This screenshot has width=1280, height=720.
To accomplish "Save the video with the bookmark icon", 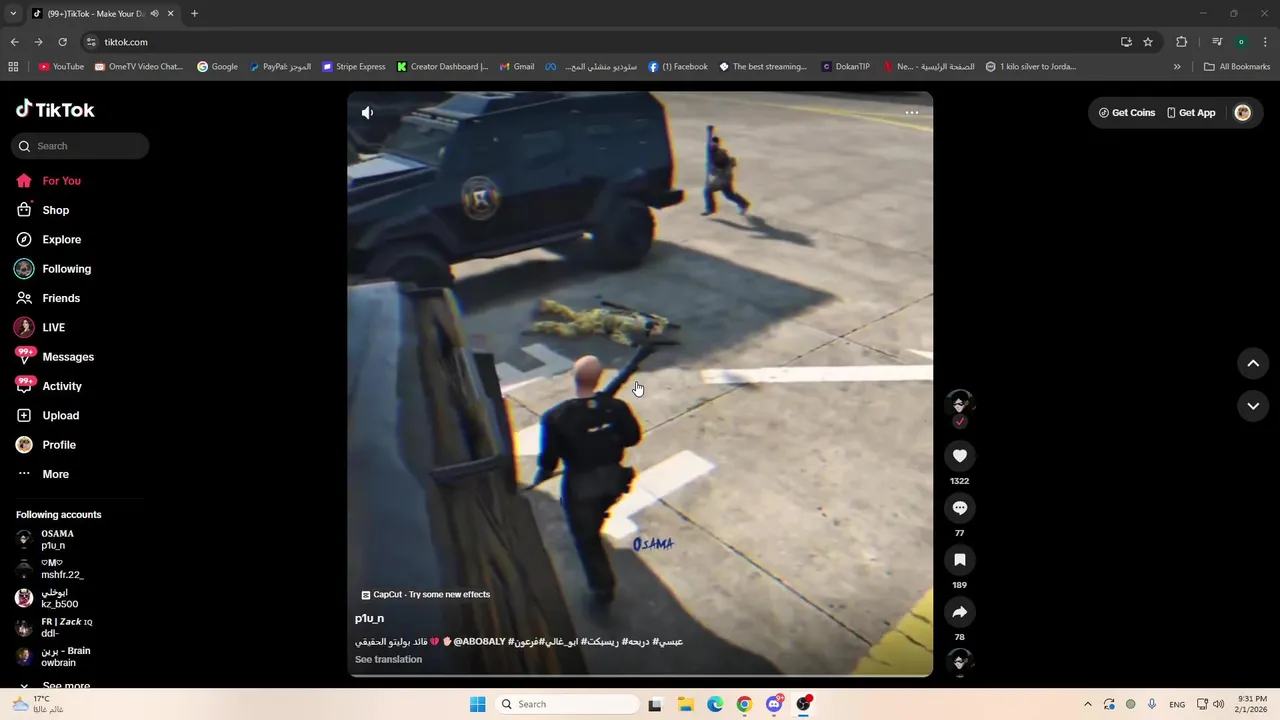I will (959, 560).
